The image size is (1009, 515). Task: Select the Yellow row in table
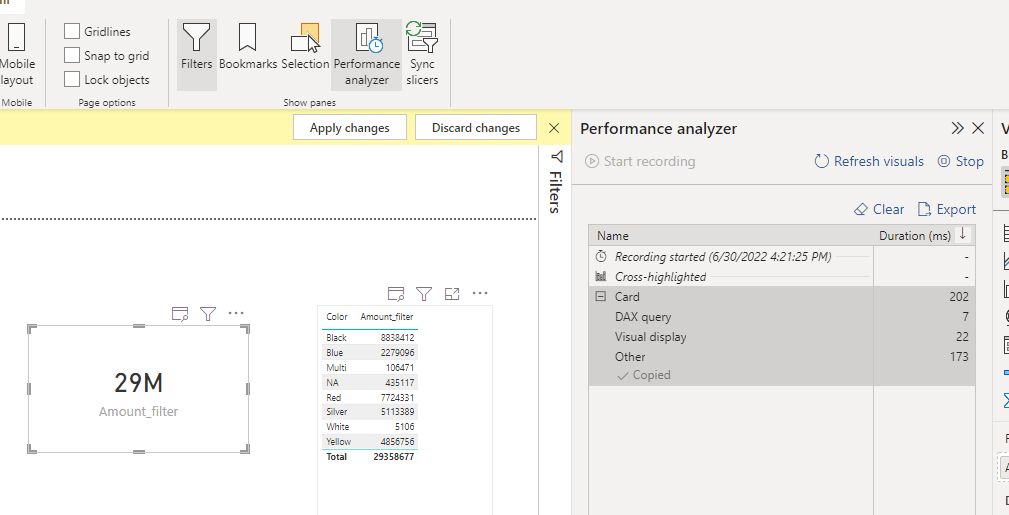click(x=370, y=442)
